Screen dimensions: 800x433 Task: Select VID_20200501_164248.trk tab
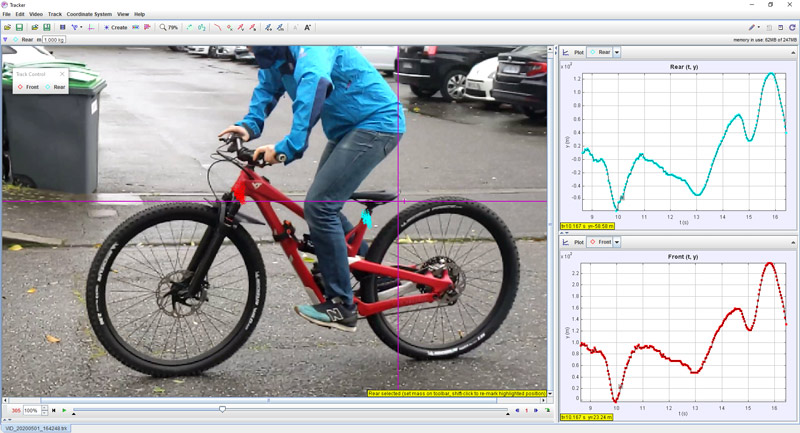36,428
